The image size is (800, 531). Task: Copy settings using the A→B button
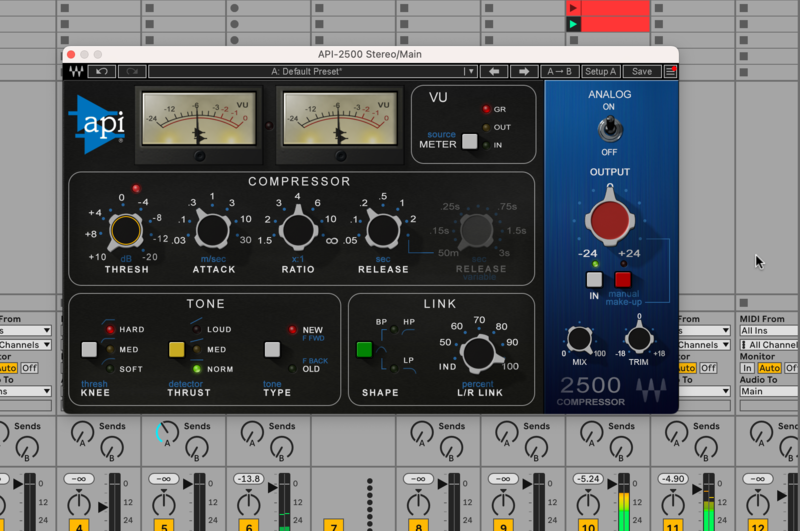(559, 72)
